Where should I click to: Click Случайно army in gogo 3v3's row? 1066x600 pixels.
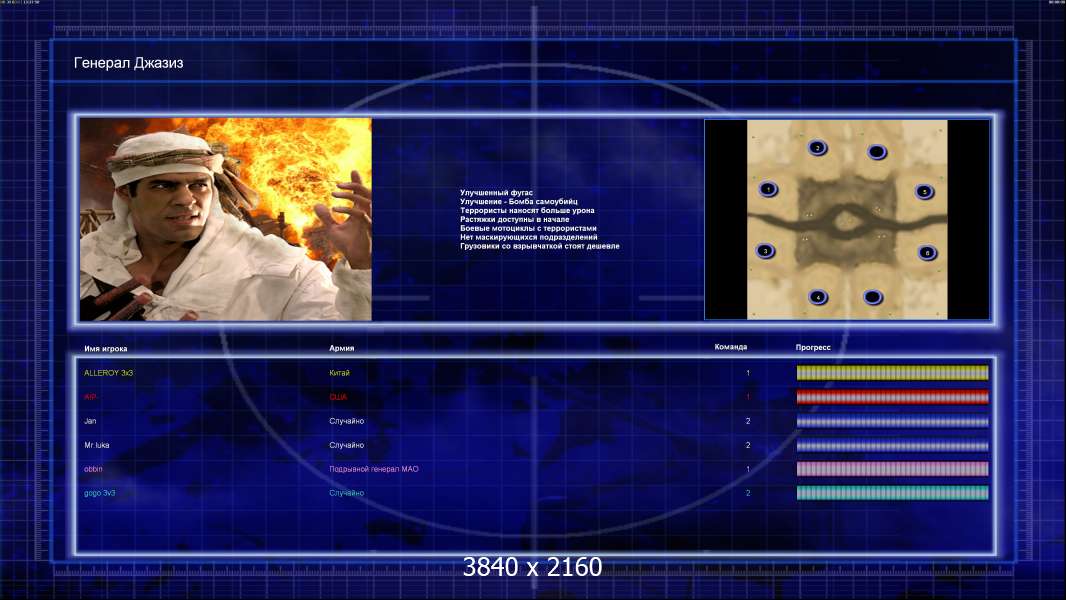[347, 493]
